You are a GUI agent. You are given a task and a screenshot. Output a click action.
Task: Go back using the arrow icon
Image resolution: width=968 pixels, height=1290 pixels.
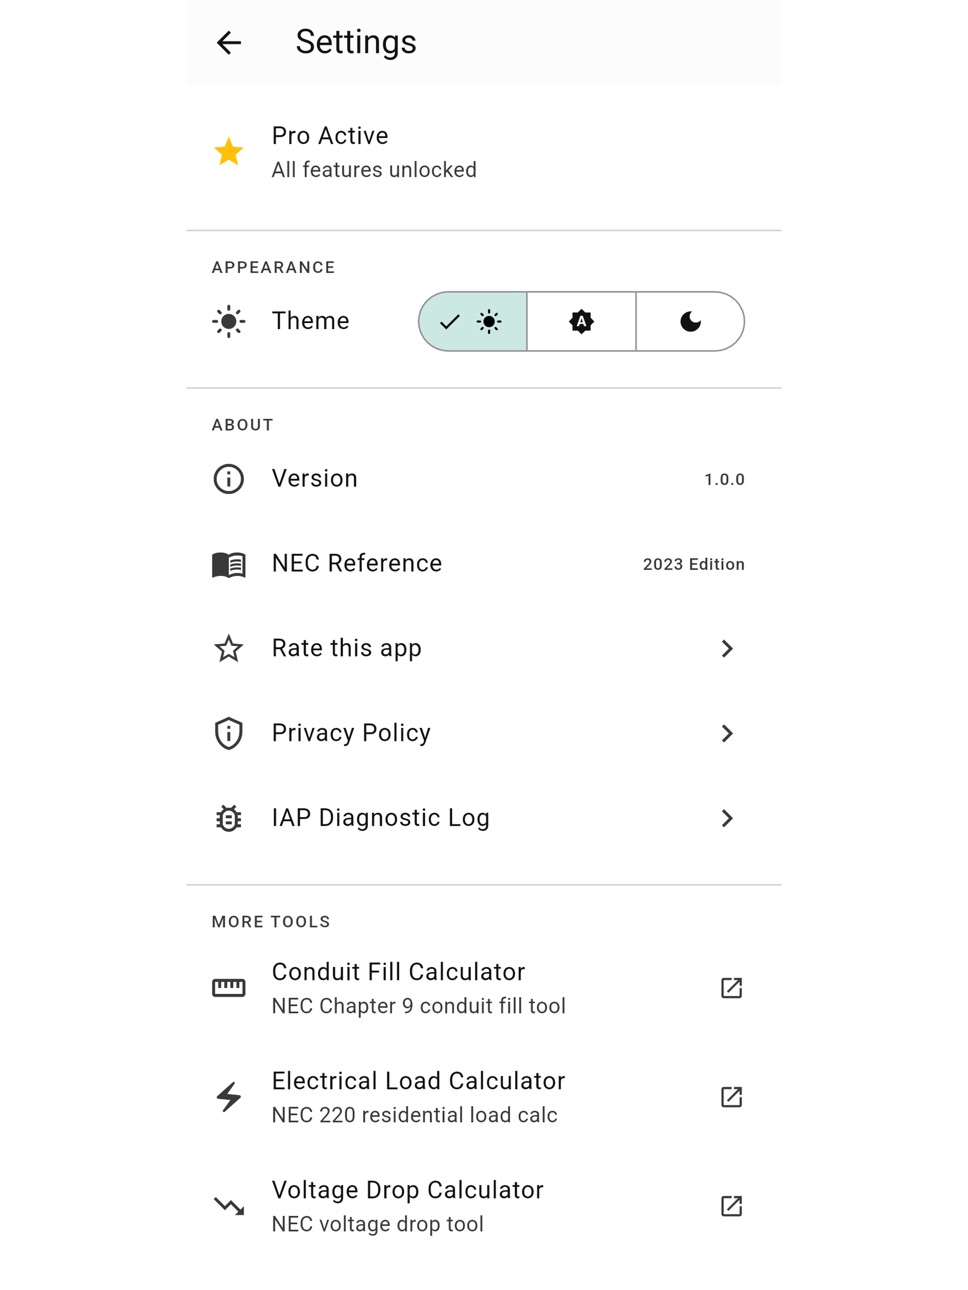click(229, 42)
